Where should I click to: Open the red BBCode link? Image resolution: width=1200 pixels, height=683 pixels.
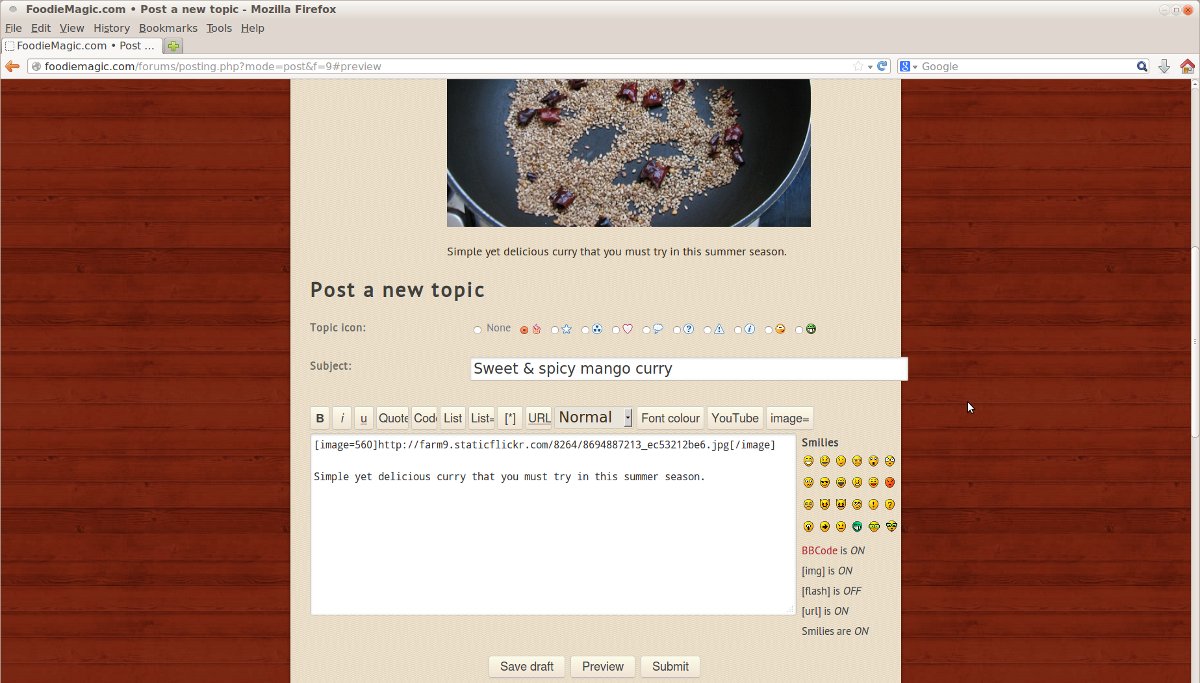pos(819,551)
